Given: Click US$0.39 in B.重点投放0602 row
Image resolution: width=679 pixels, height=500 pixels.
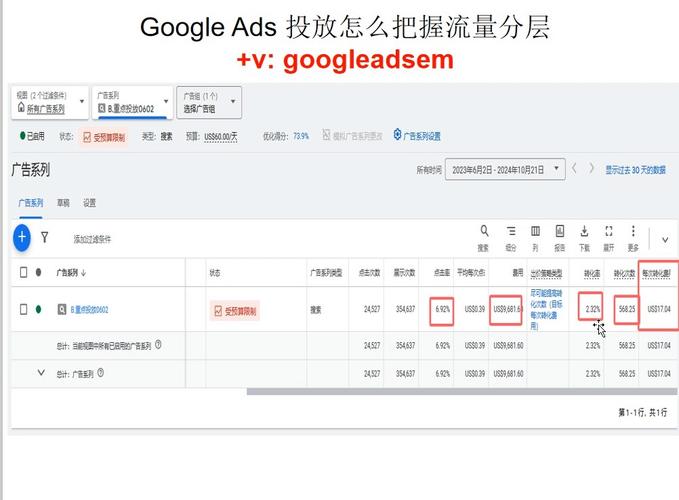Looking at the screenshot, I should click(475, 309).
